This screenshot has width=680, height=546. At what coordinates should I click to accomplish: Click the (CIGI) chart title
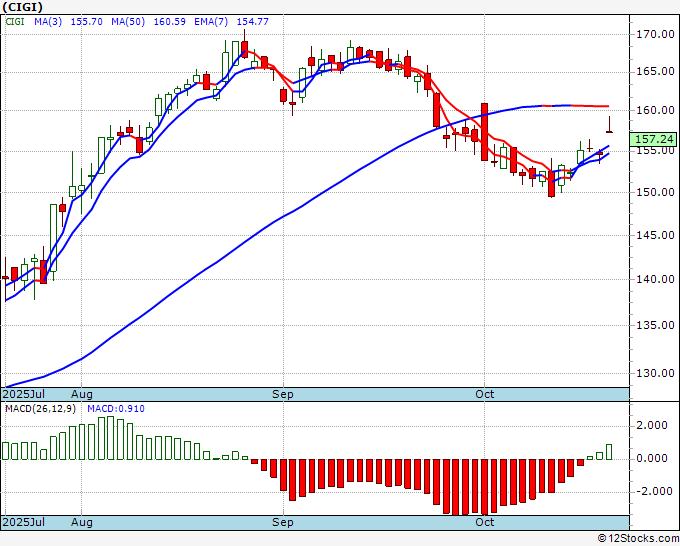coord(23,7)
